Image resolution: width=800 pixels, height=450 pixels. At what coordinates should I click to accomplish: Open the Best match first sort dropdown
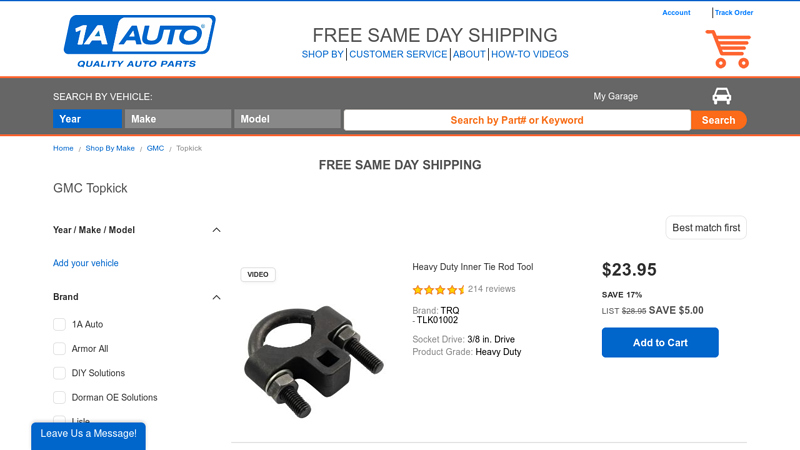(706, 228)
